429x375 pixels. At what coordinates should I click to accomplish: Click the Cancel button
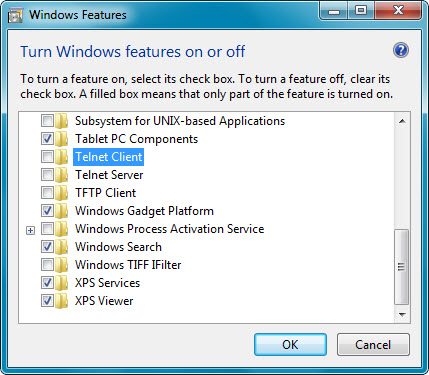pyautogui.click(x=373, y=345)
